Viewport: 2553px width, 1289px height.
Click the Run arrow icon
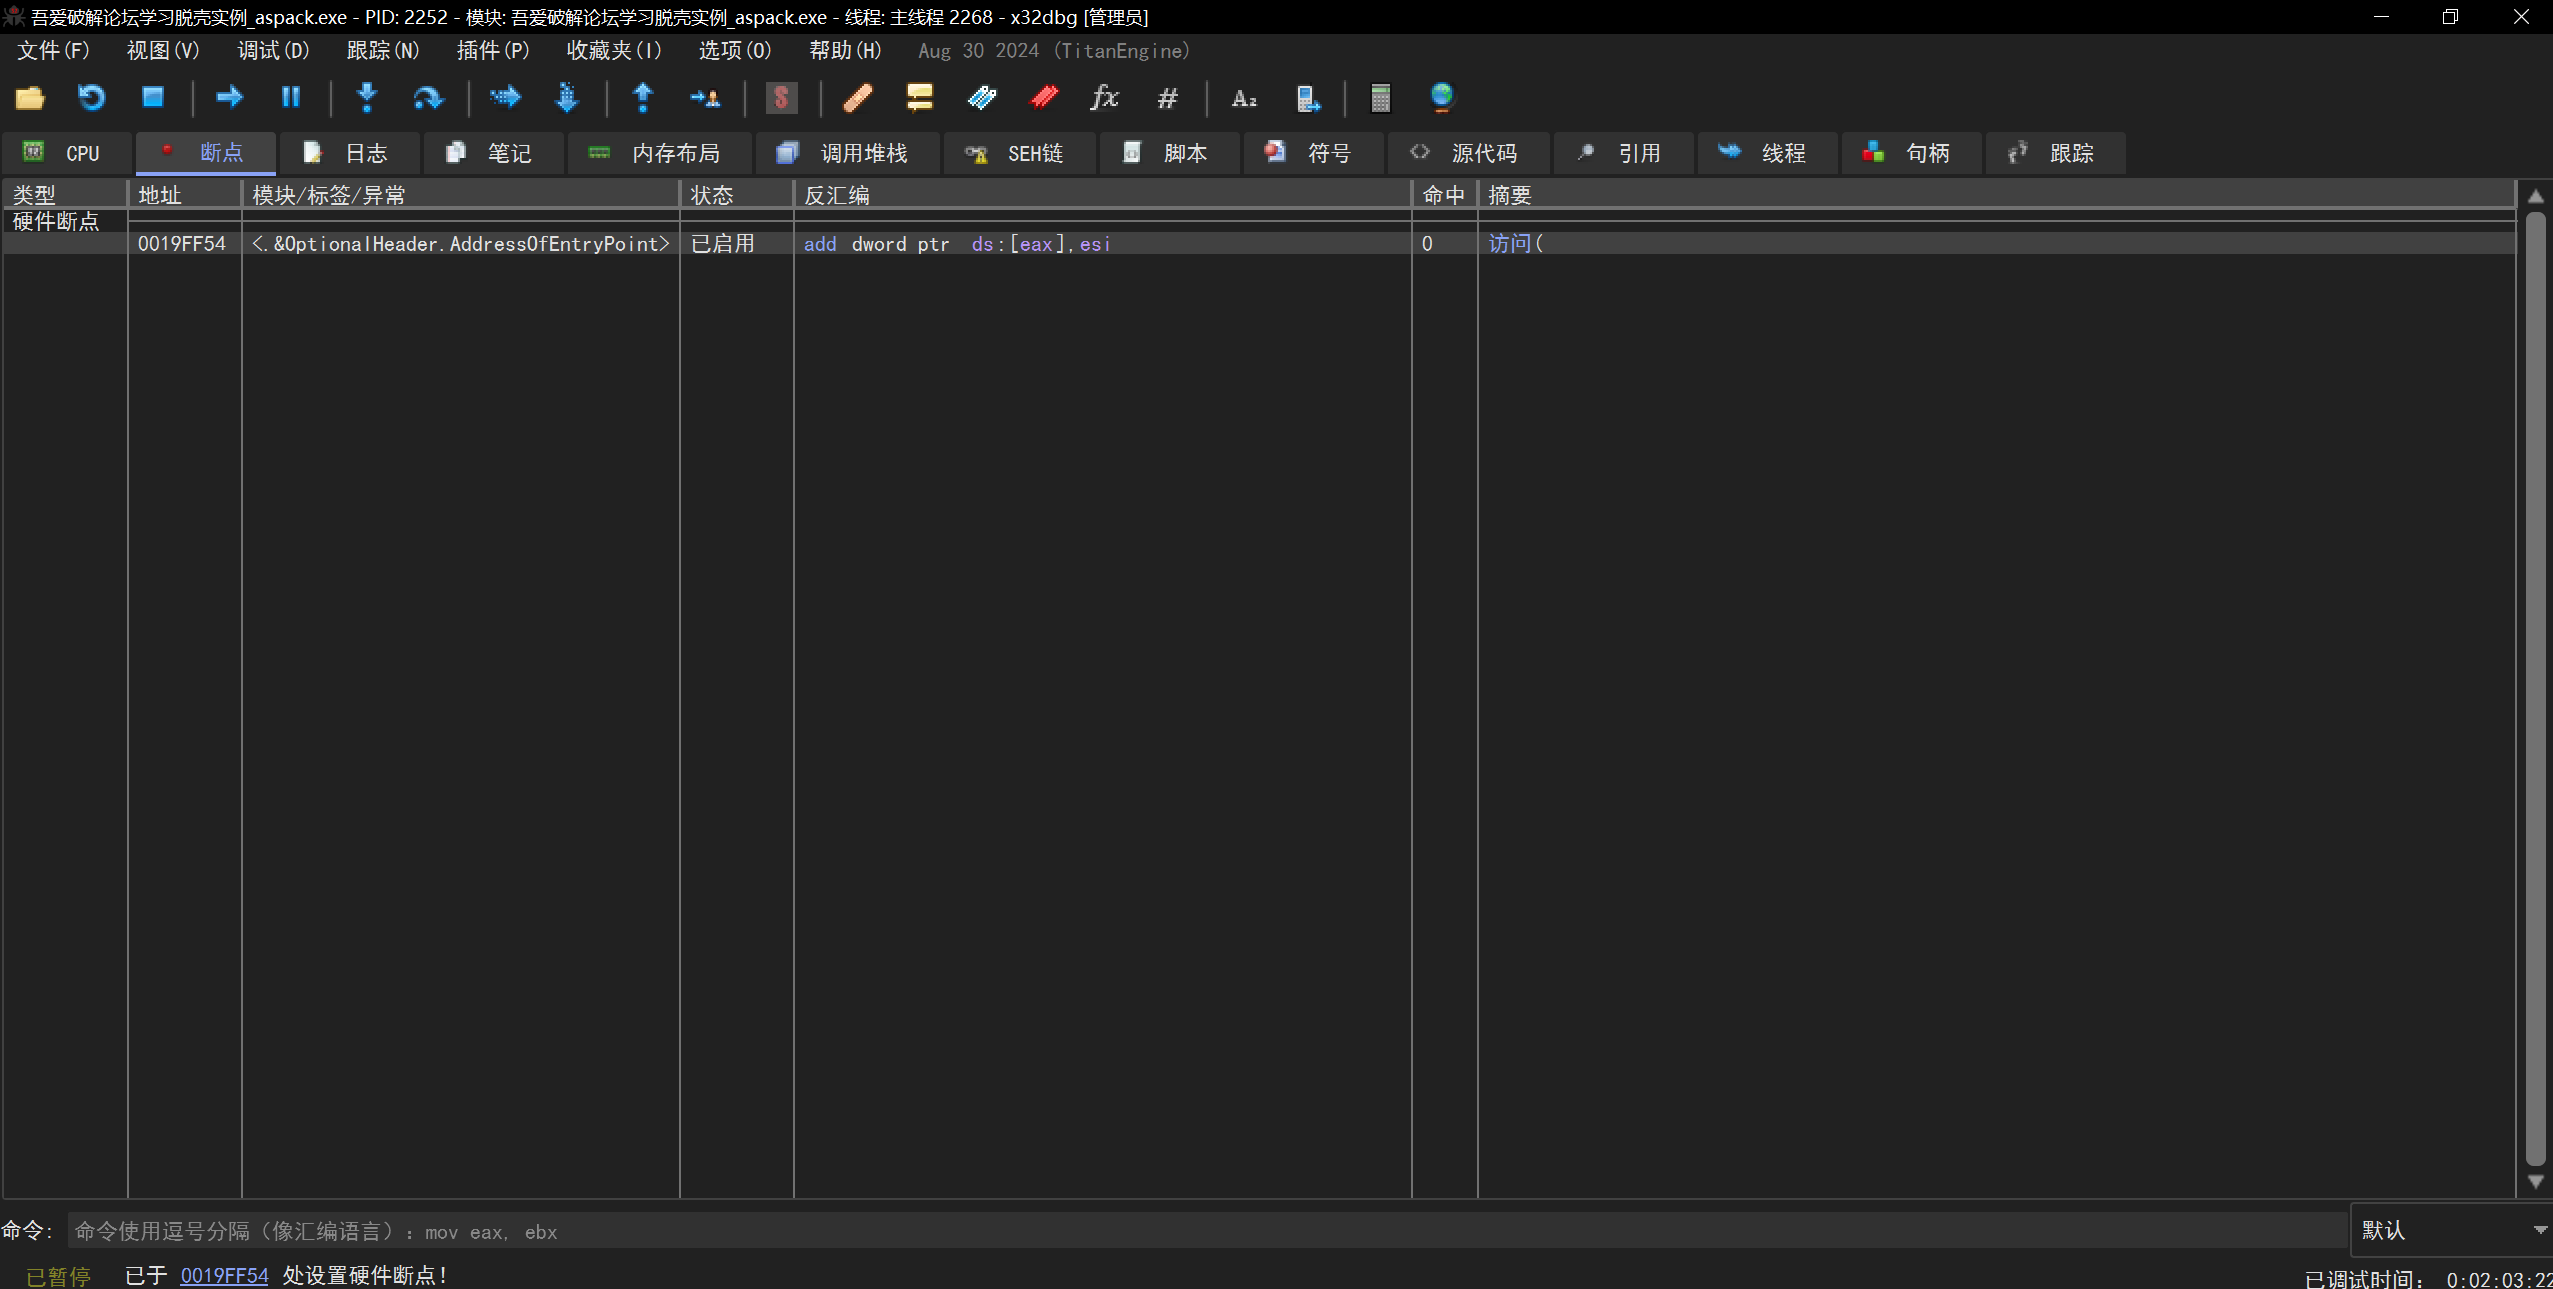[x=229, y=97]
